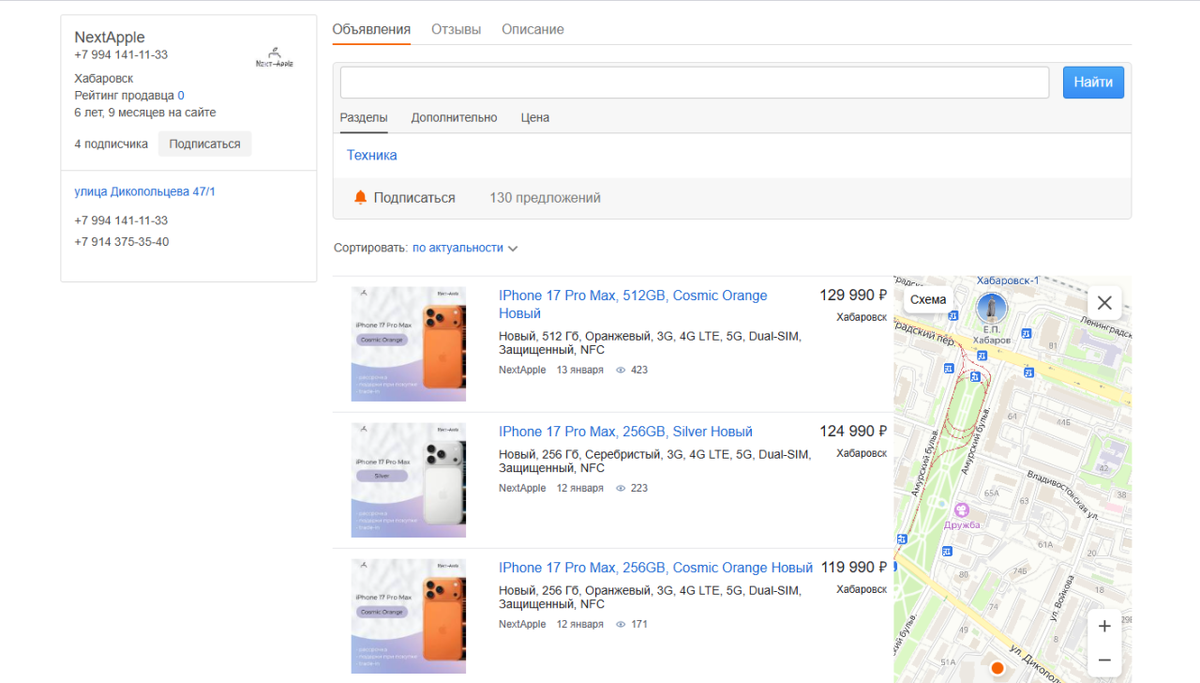Click the seller rating value 0
Viewport: 1200px width, 683px height.
pos(181,96)
